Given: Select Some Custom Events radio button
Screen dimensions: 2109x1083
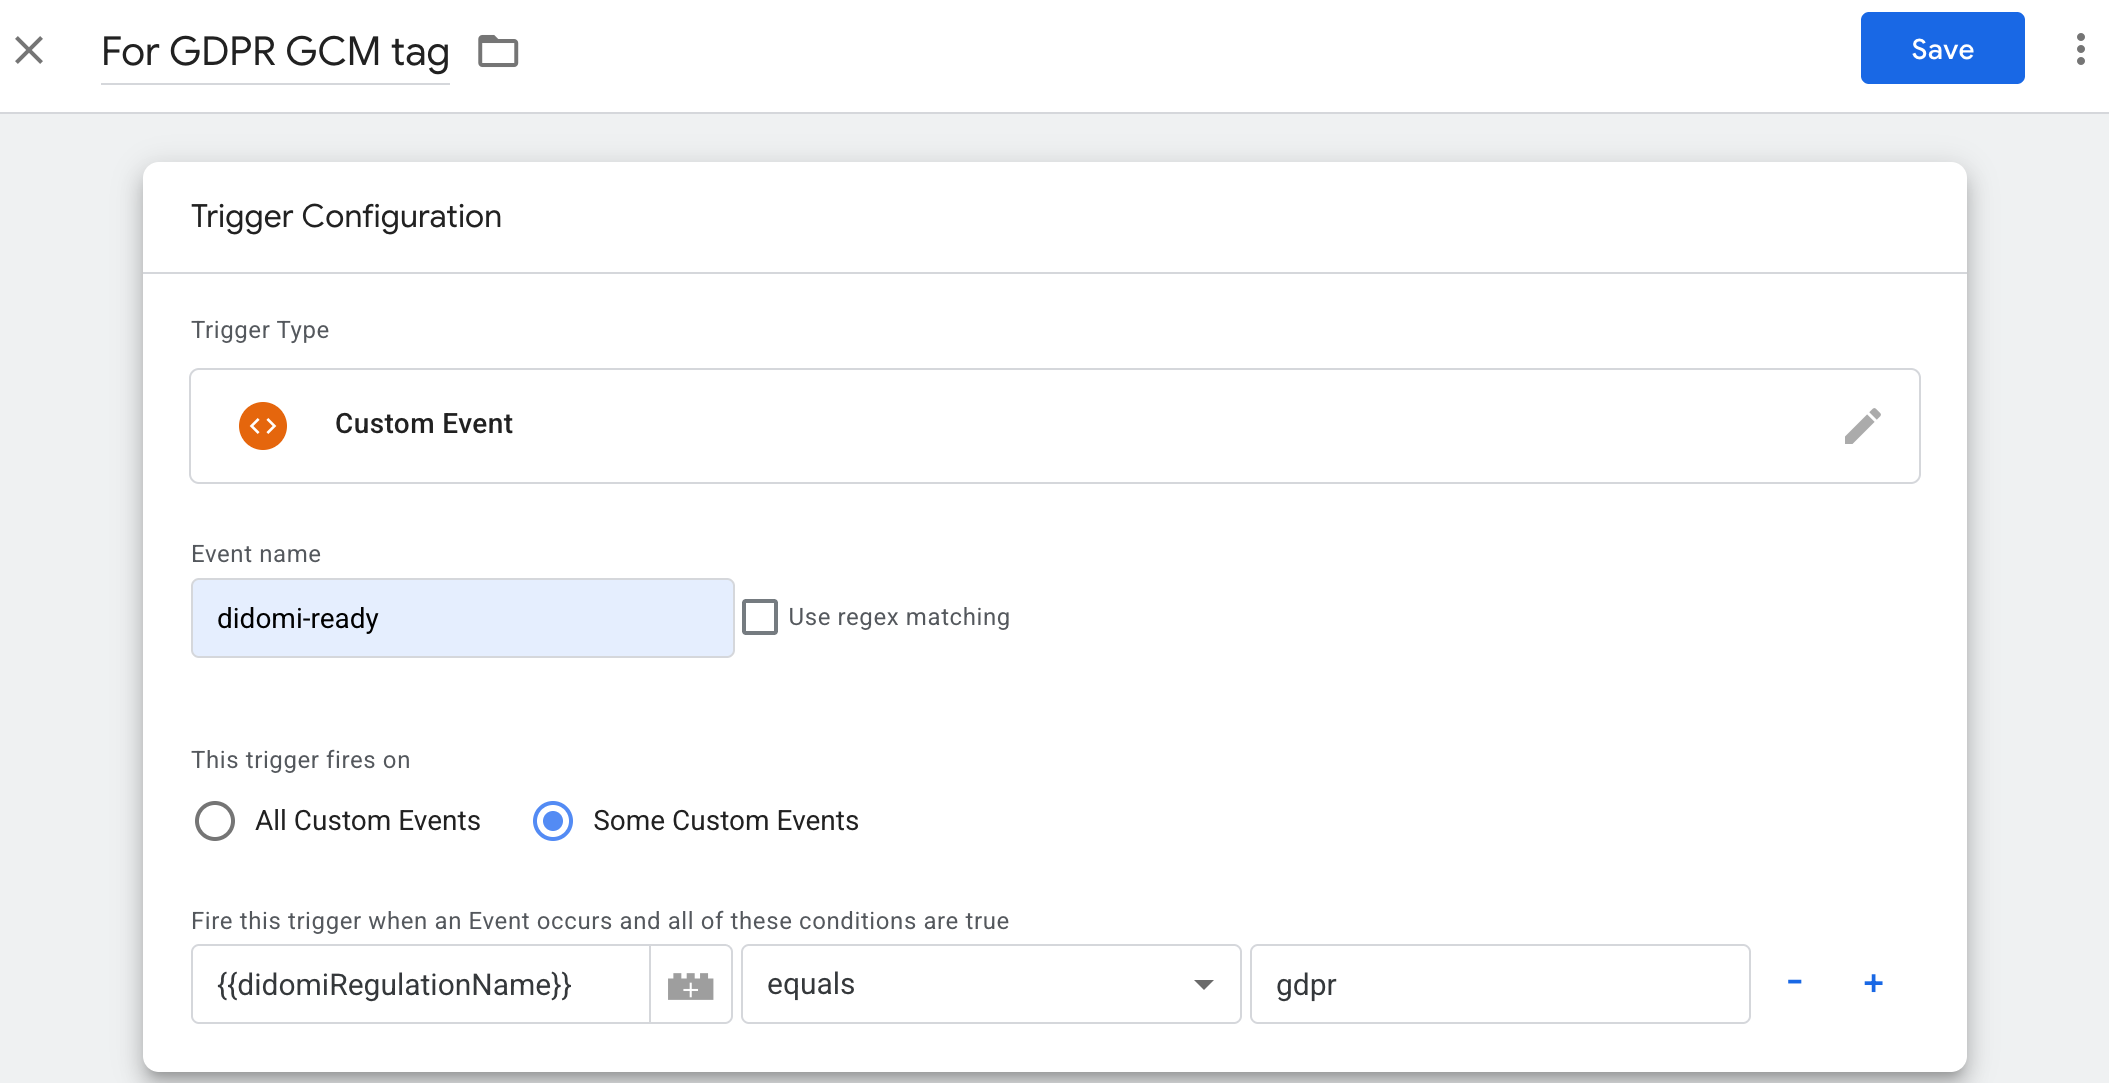Looking at the screenshot, I should [x=553, y=821].
